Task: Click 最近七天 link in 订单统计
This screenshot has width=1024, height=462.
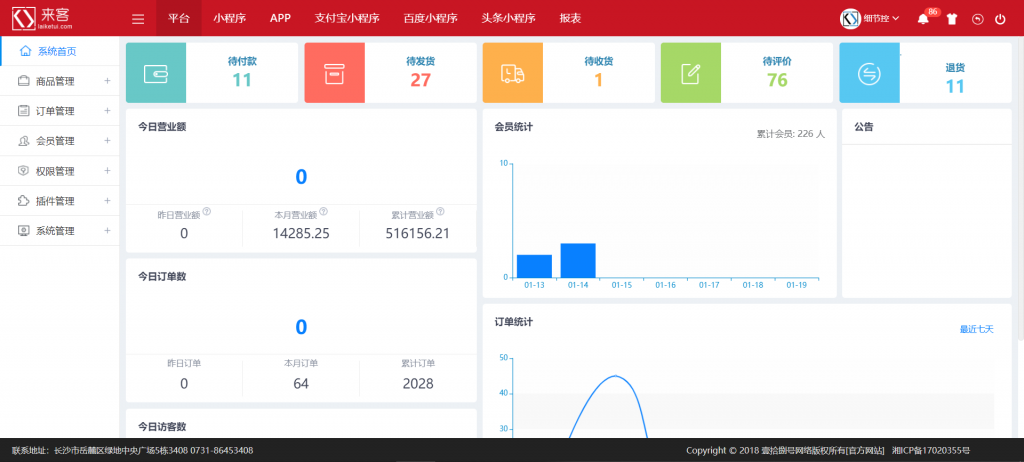Action: click(976, 329)
